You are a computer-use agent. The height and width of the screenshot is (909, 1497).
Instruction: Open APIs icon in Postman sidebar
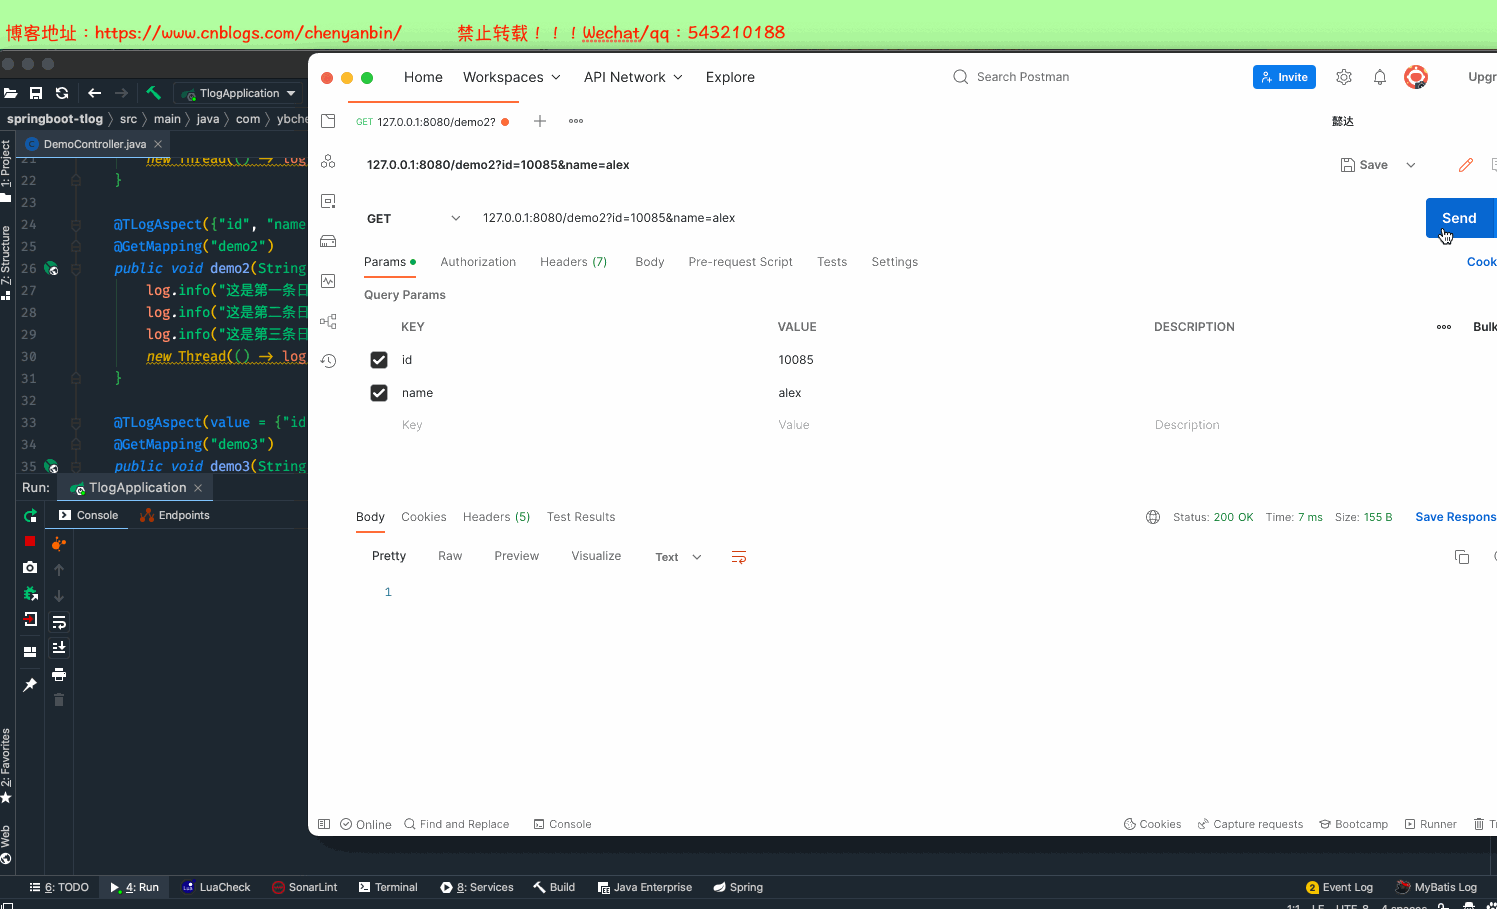pyautogui.click(x=328, y=161)
